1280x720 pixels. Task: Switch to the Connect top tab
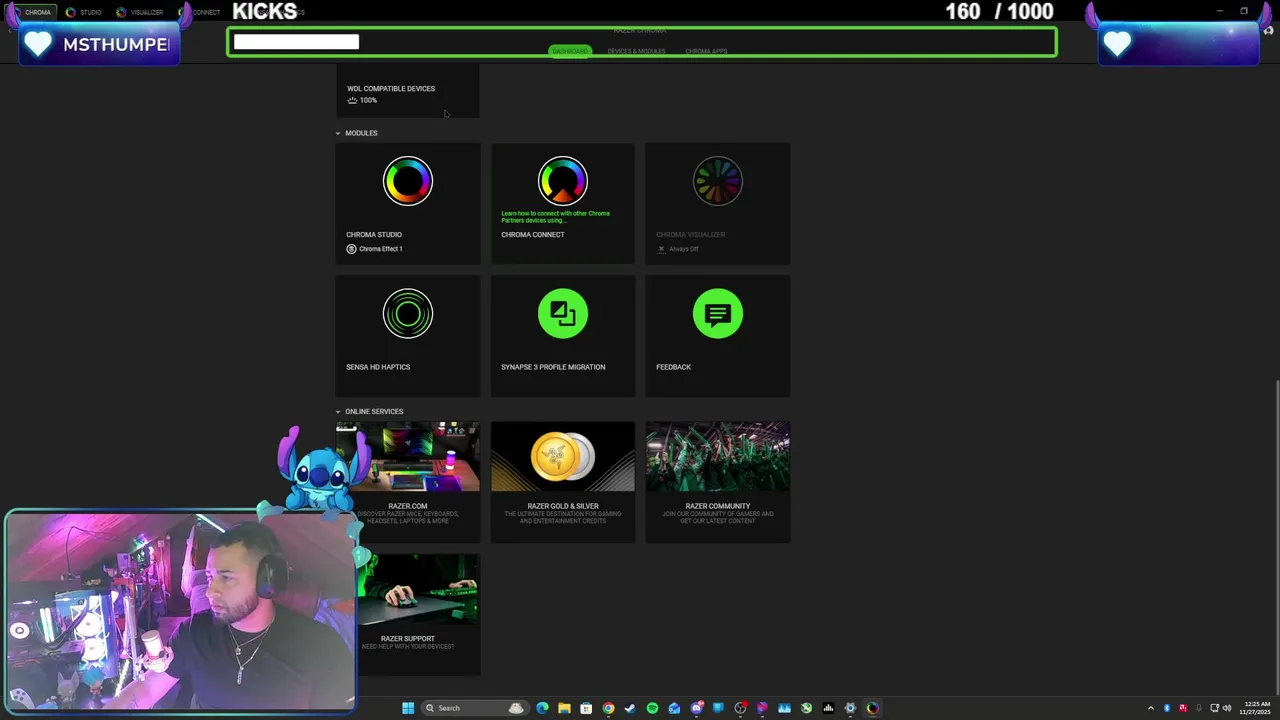201,12
